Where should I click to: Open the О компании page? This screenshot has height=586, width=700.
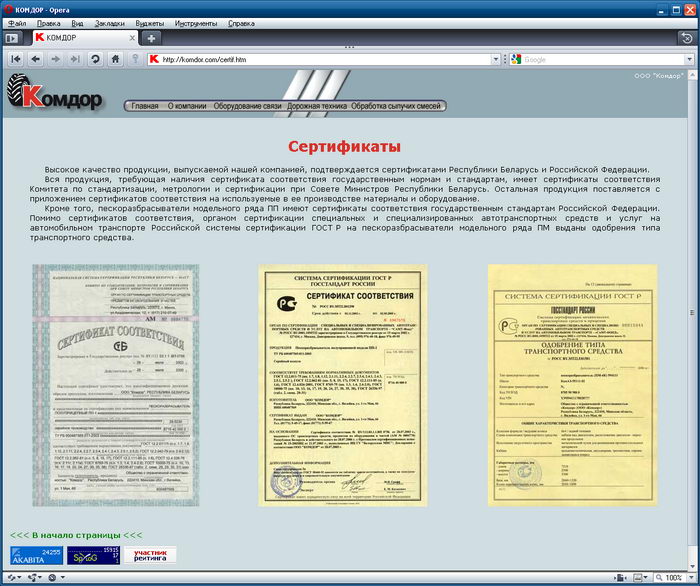(x=187, y=106)
